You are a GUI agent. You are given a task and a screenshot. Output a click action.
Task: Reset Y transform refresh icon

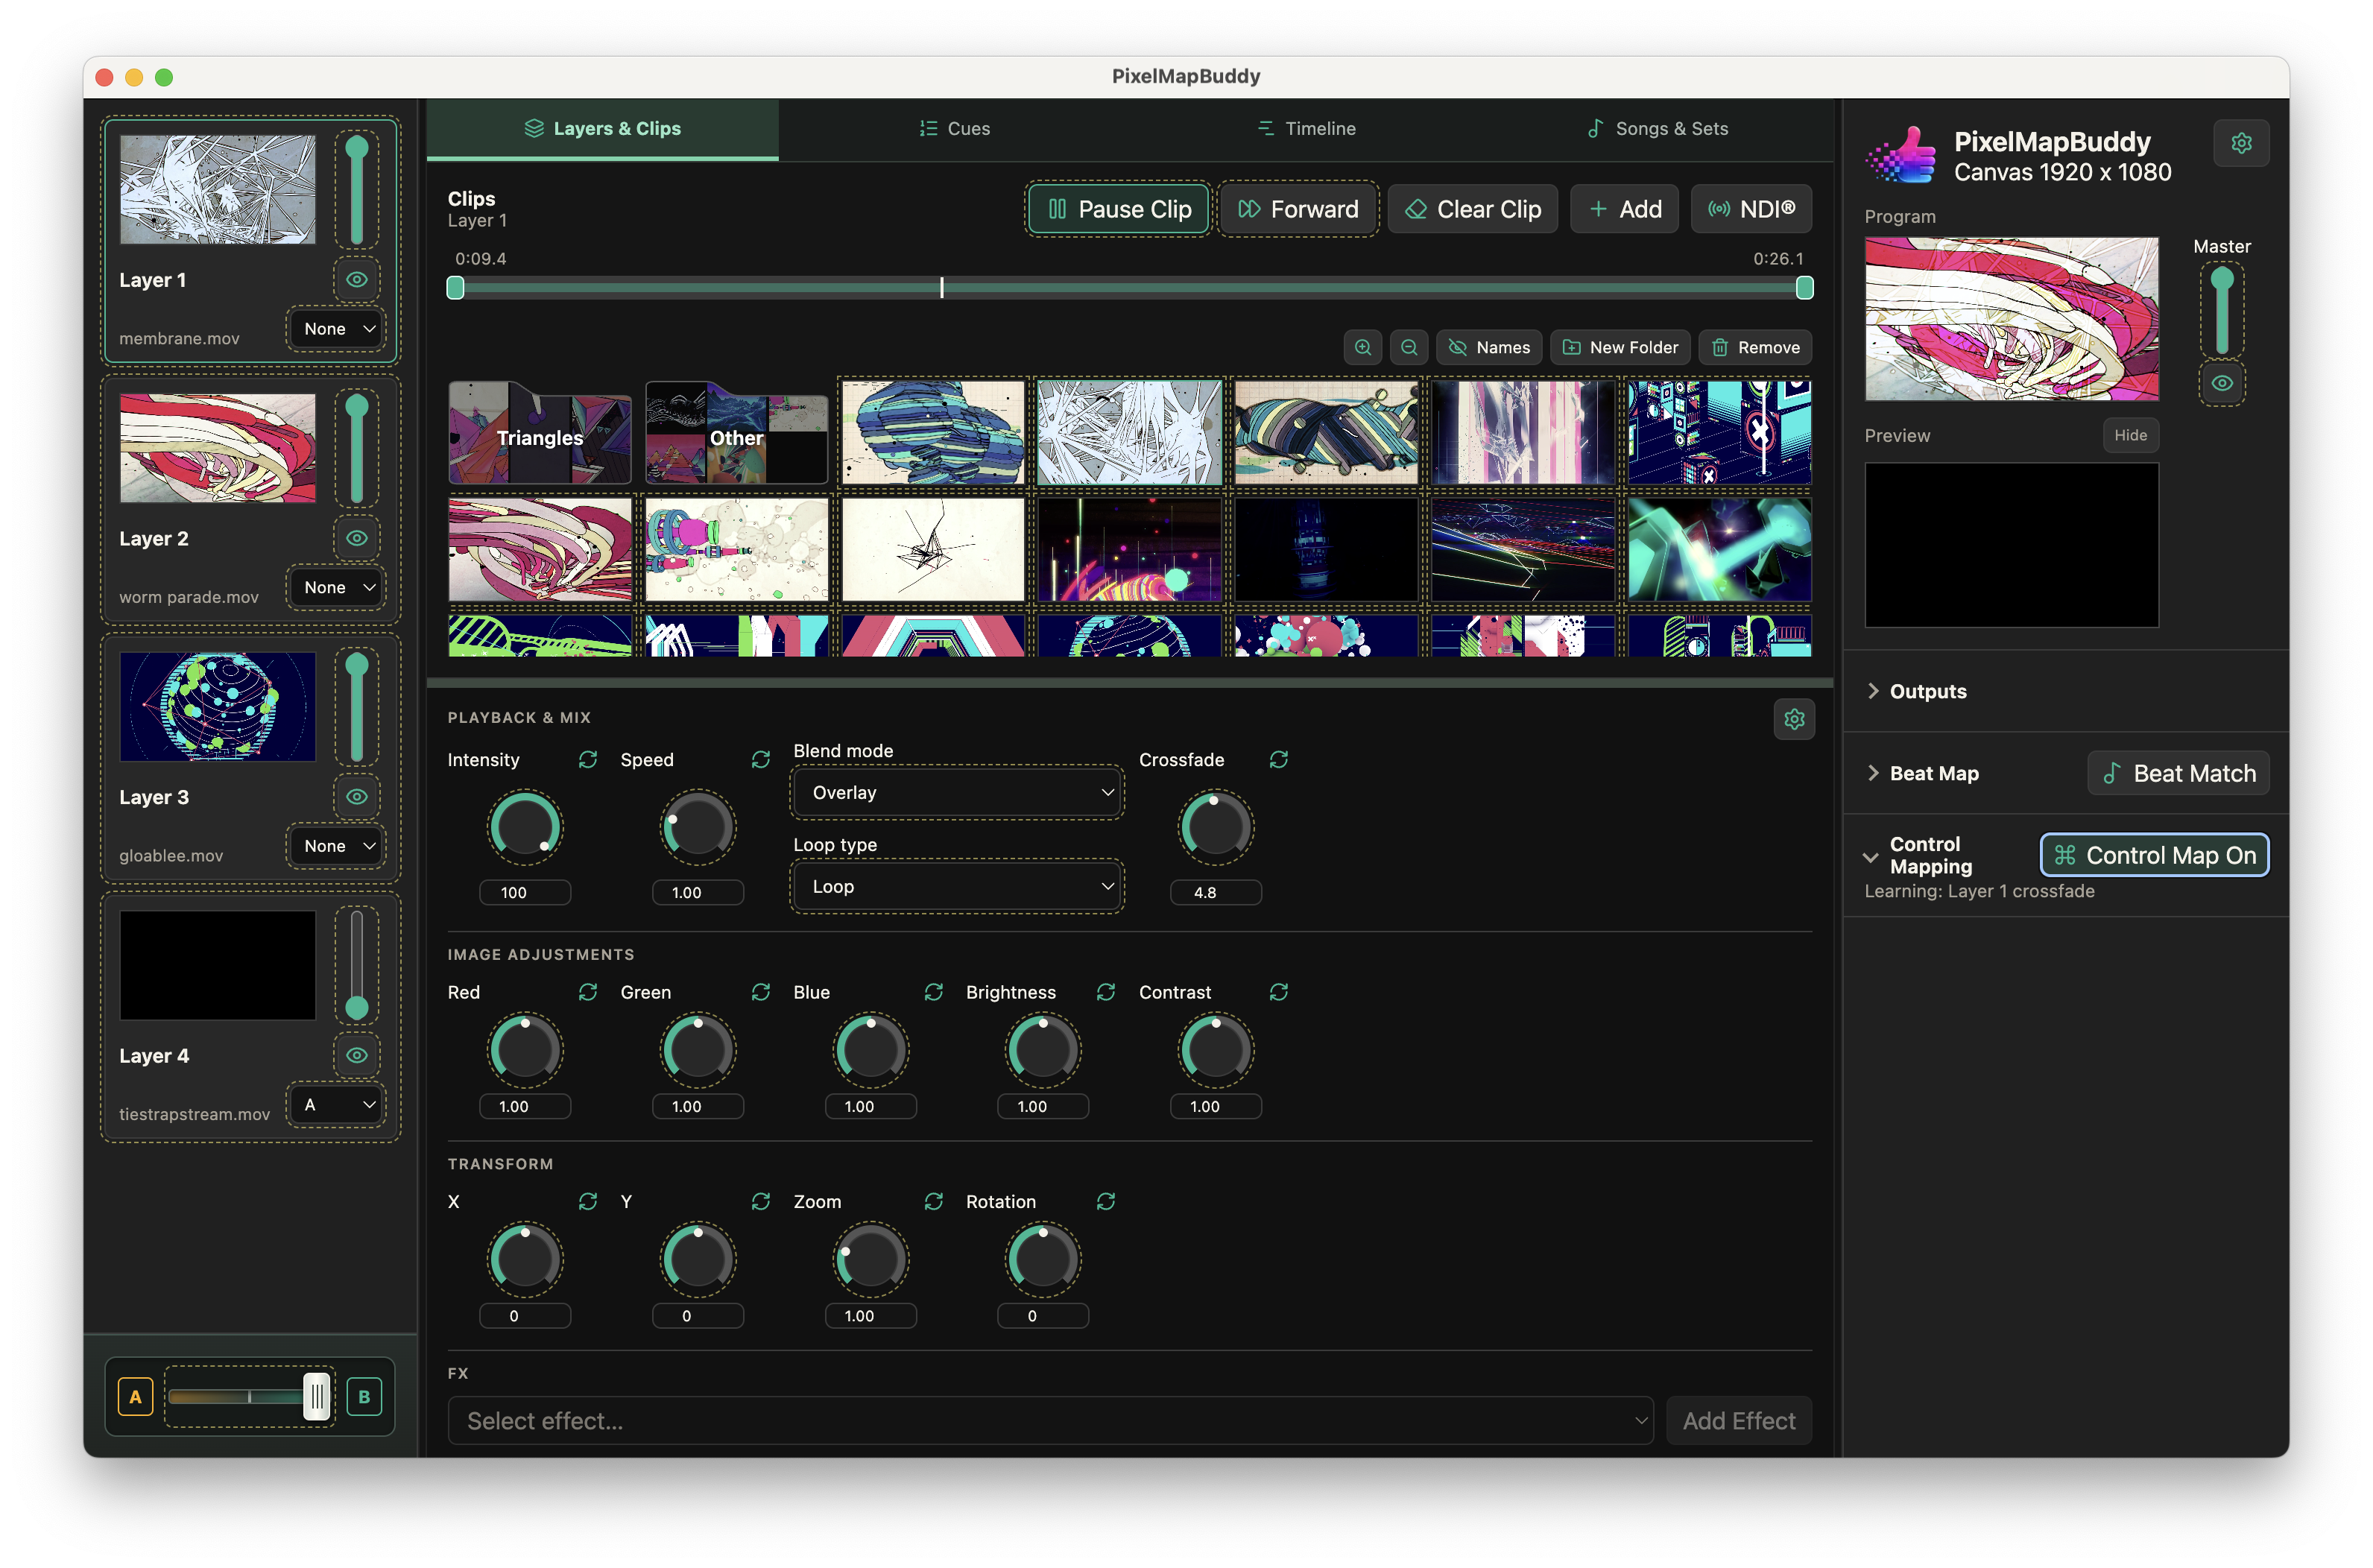761,1202
